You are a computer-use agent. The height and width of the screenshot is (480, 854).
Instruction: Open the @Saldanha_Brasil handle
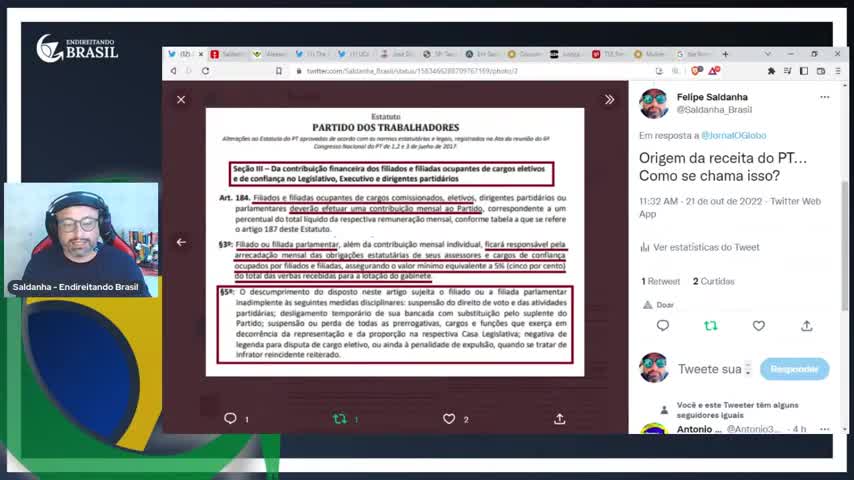pyautogui.click(x=714, y=110)
